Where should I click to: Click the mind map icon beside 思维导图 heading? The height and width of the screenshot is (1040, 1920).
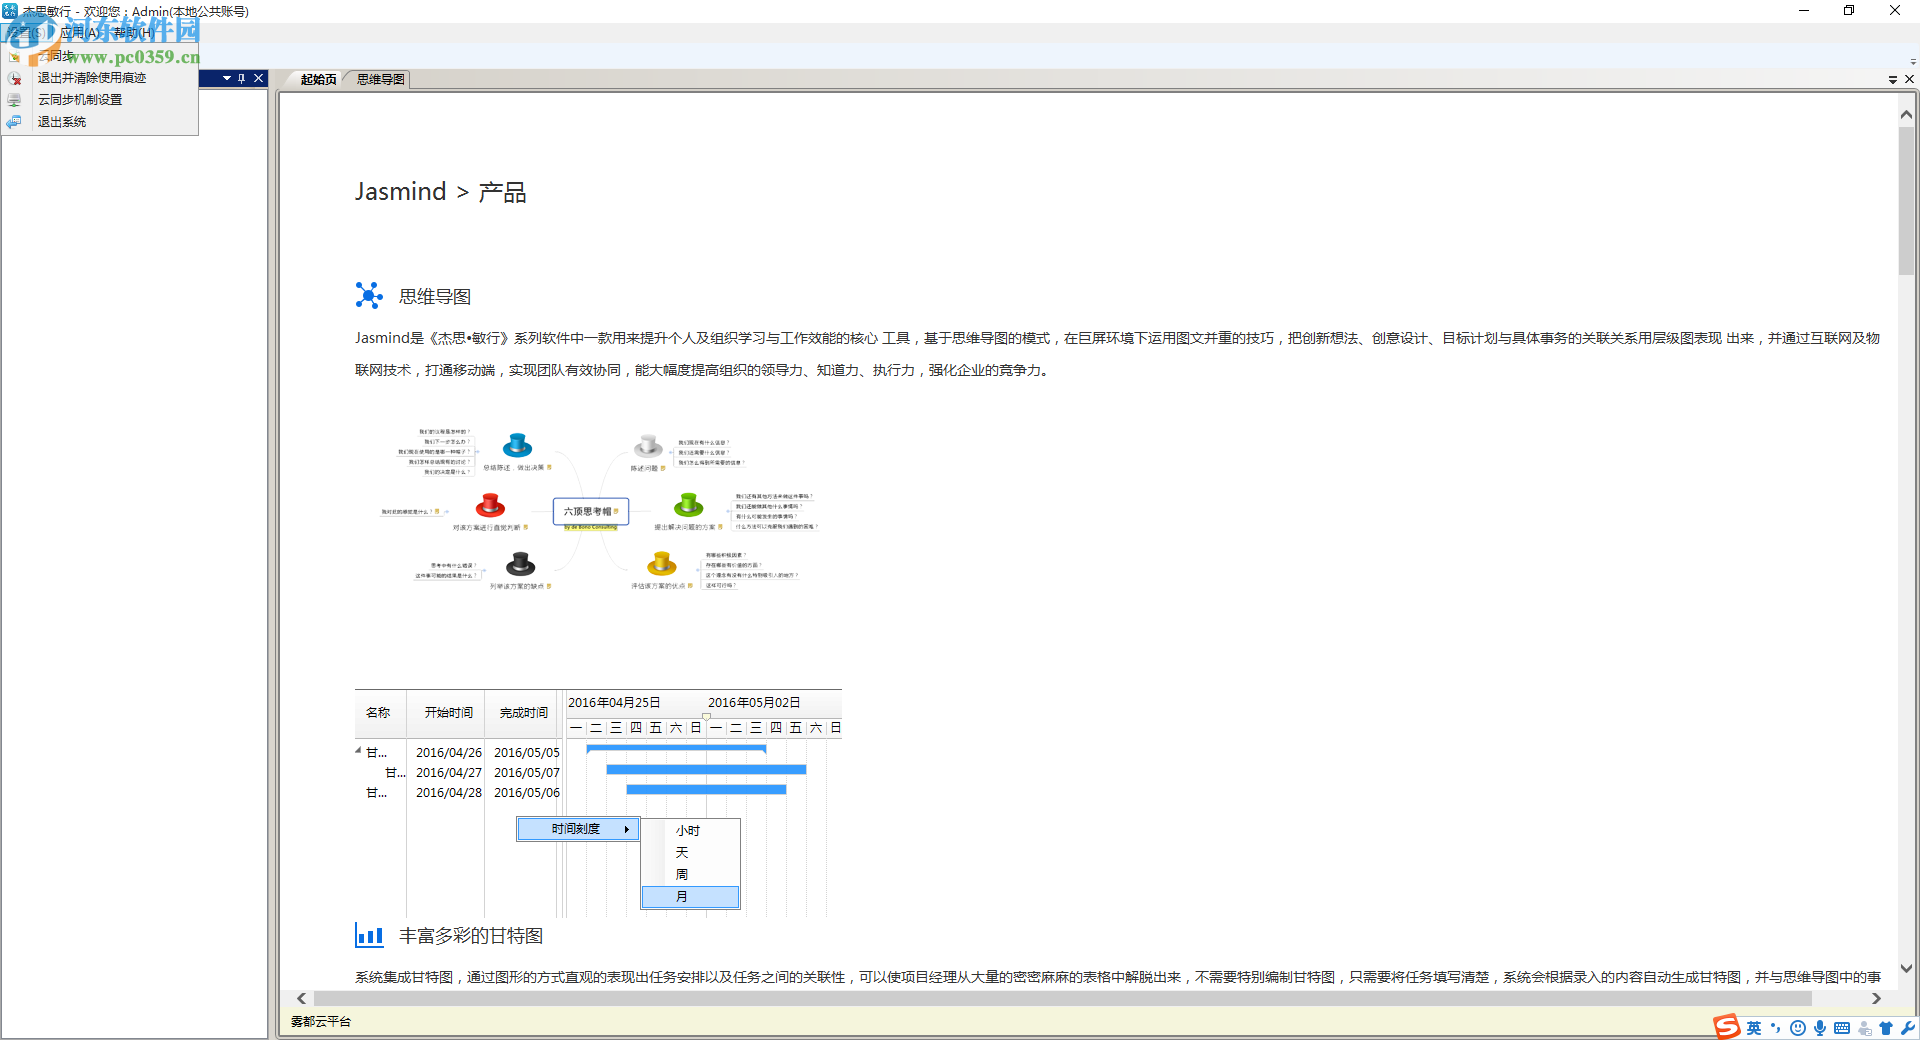pos(368,295)
